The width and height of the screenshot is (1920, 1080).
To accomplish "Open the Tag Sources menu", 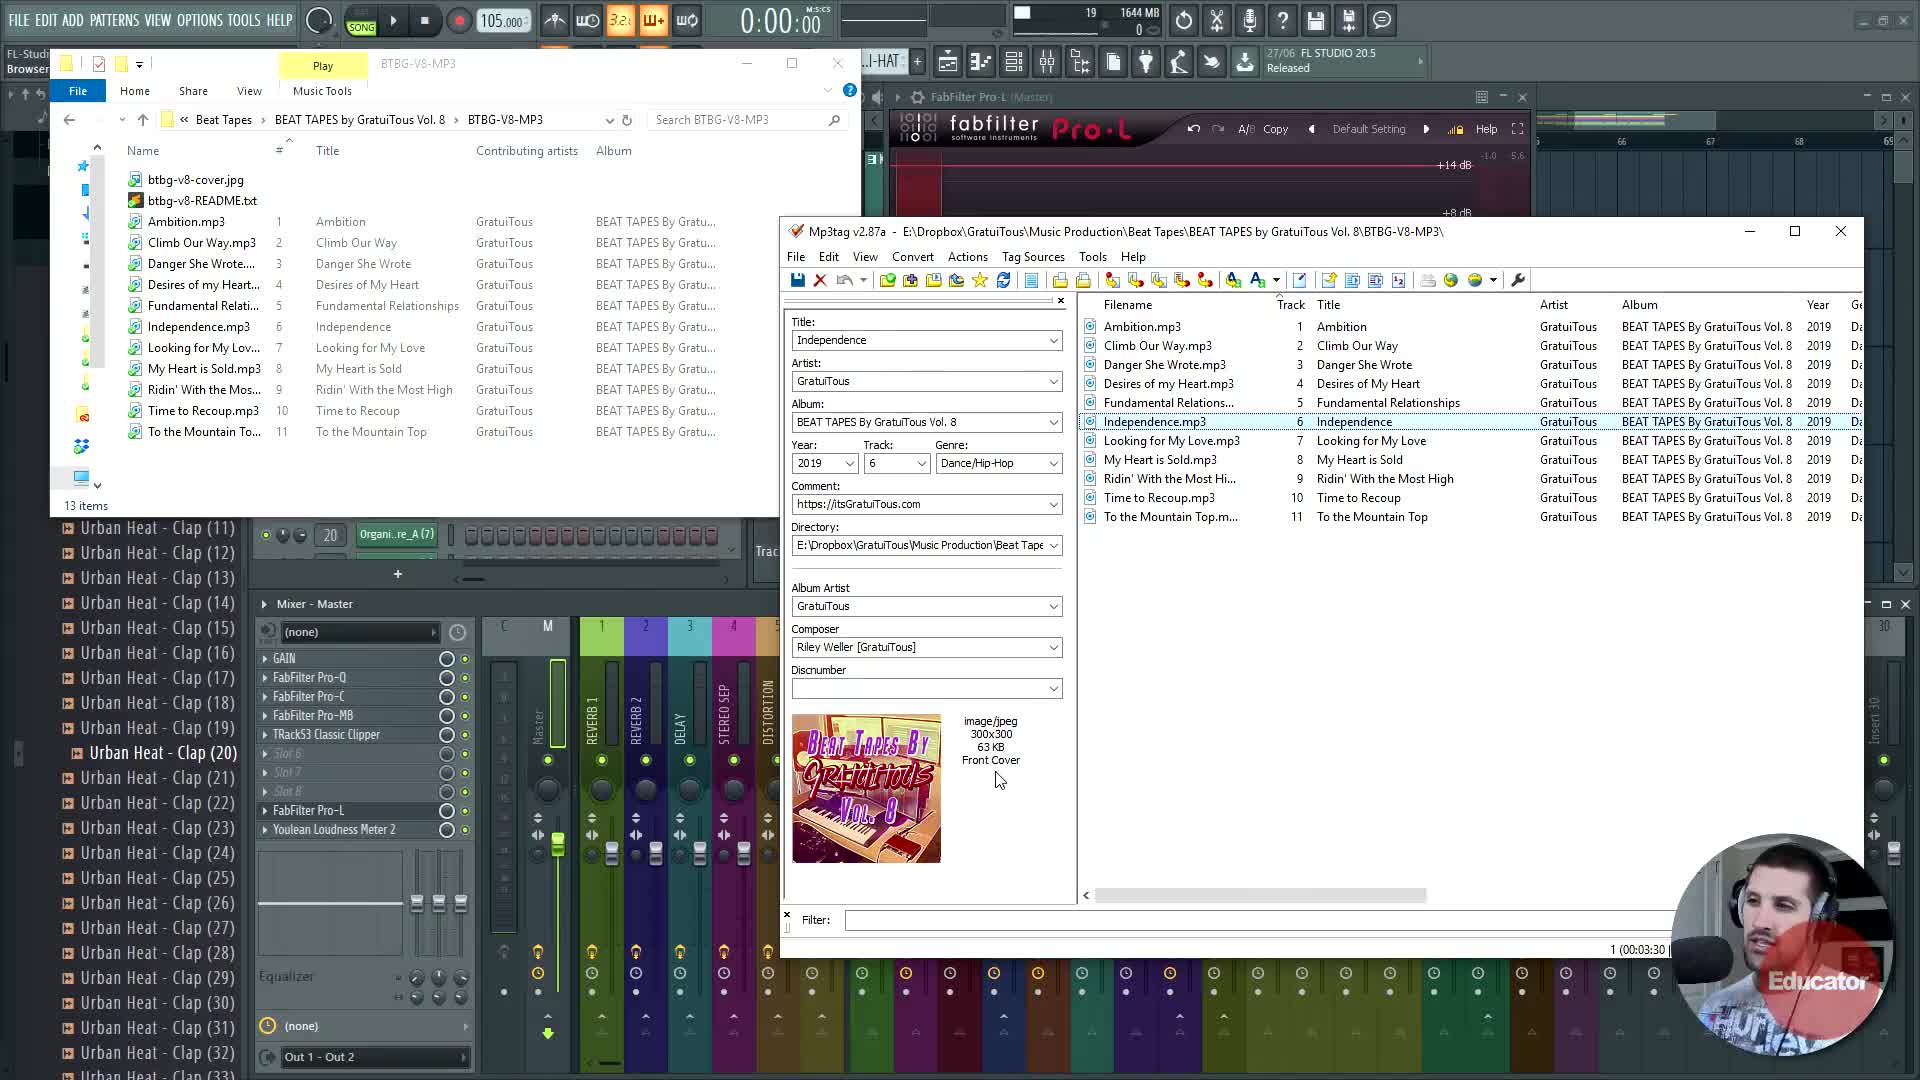I will 1032,257.
